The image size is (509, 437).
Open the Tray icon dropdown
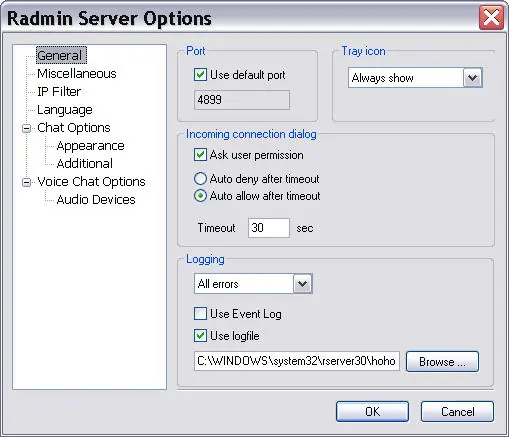(x=415, y=78)
